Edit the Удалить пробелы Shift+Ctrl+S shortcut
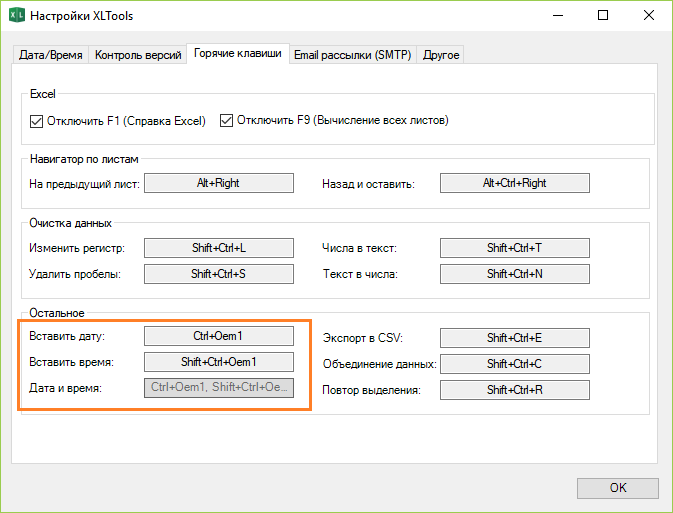This screenshot has height=513, width=673. (x=219, y=274)
